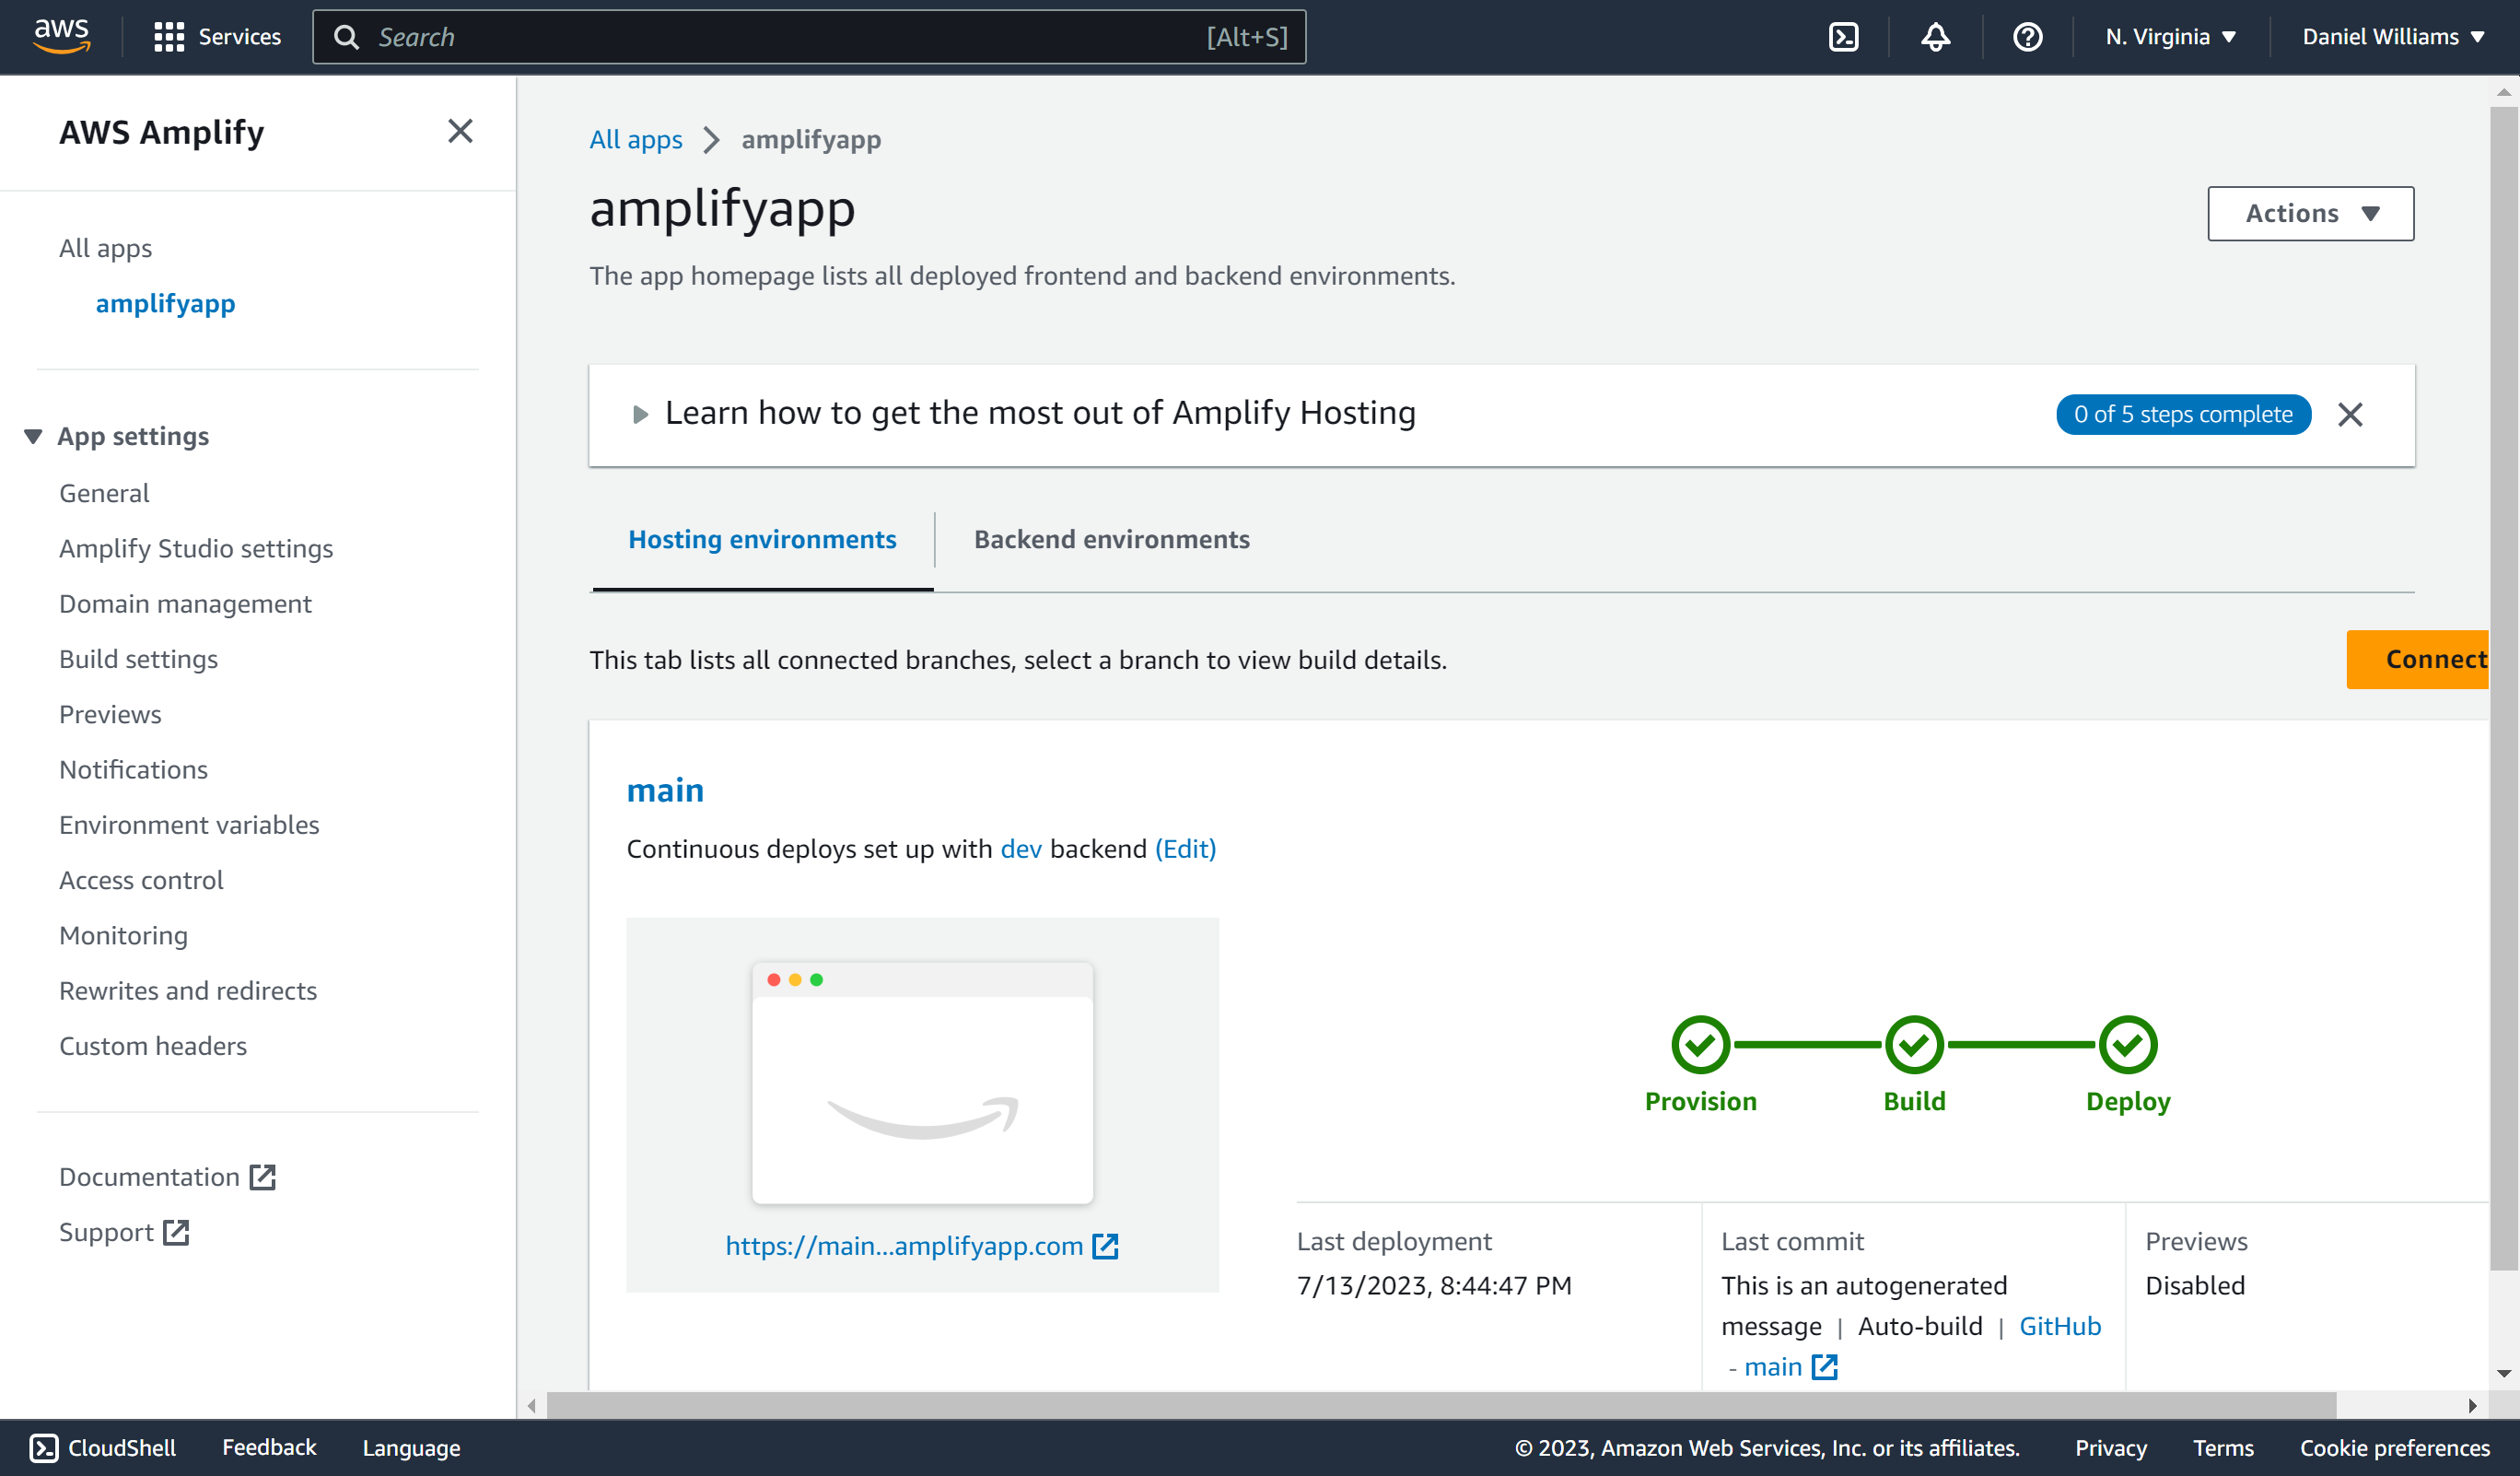Click the orange Connect button
This screenshot has height=1476, width=2520.
(2417, 659)
